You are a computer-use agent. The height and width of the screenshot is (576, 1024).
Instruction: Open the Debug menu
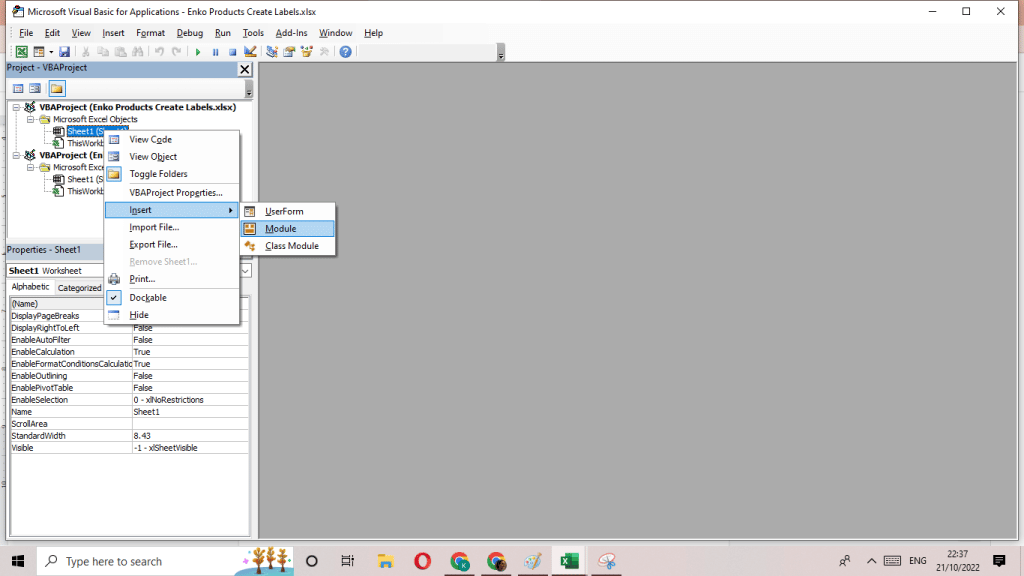(190, 33)
